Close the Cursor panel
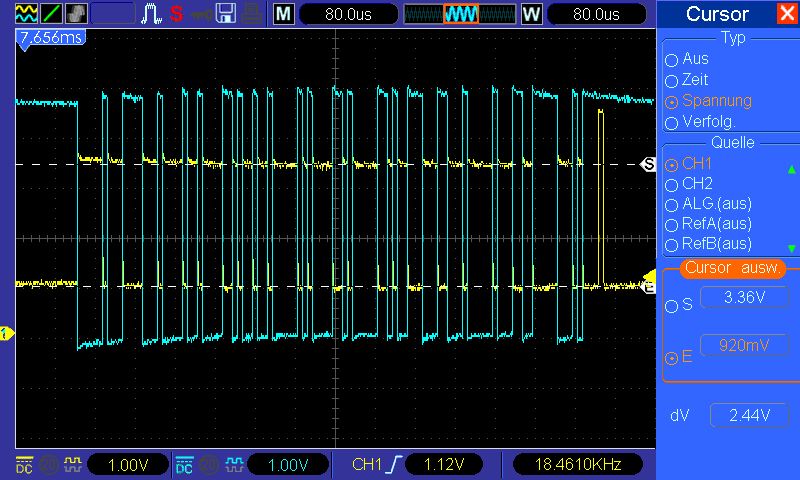800x480 pixels. coord(788,14)
